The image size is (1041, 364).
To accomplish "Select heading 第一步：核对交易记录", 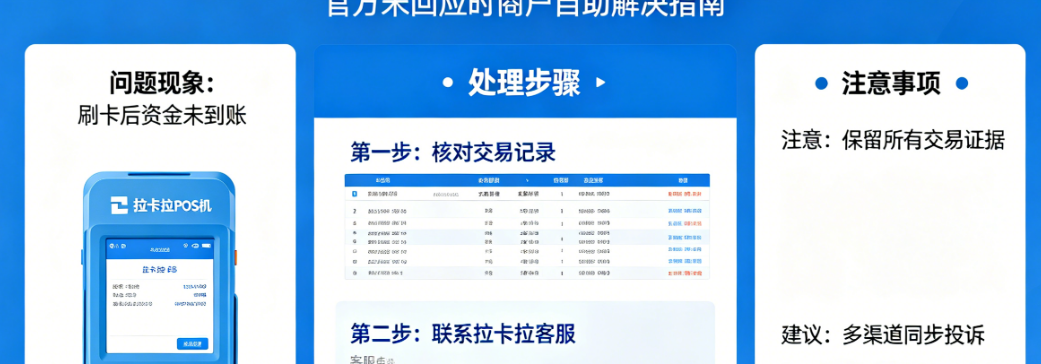I will 453,153.
